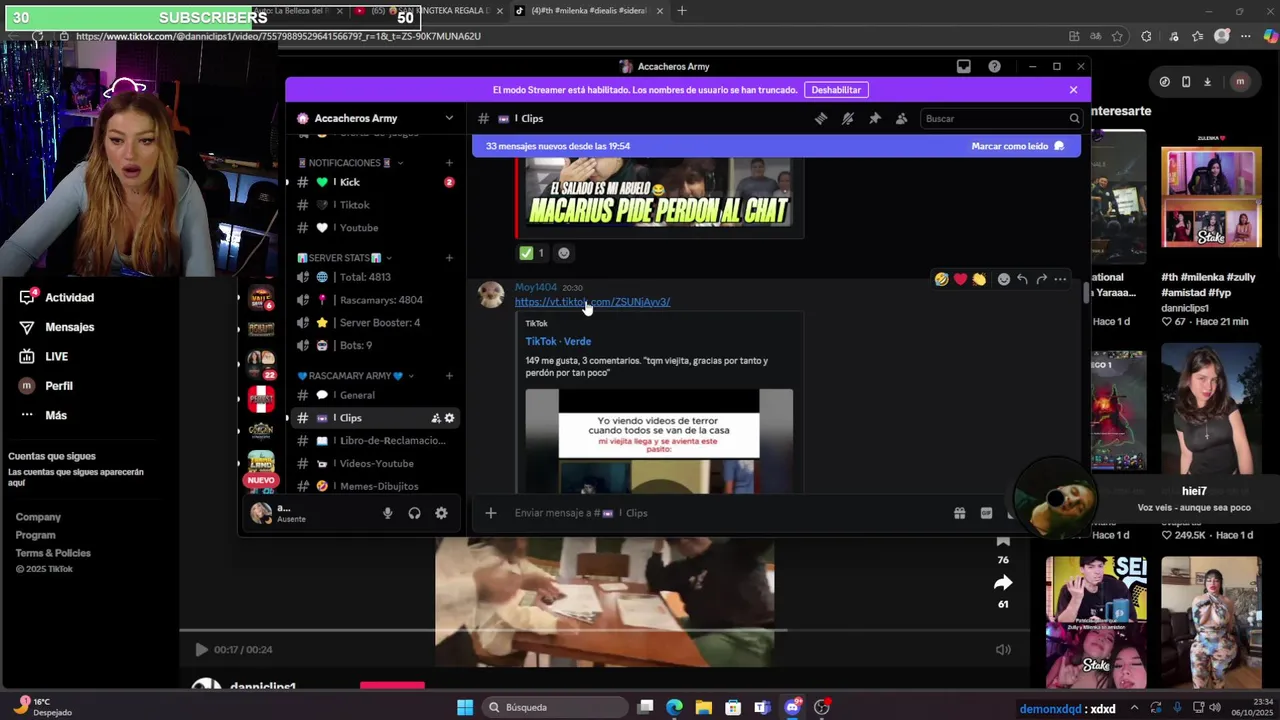Select Actividad in TikTok sidebar
1280x720 pixels.
pyautogui.click(x=57, y=297)
